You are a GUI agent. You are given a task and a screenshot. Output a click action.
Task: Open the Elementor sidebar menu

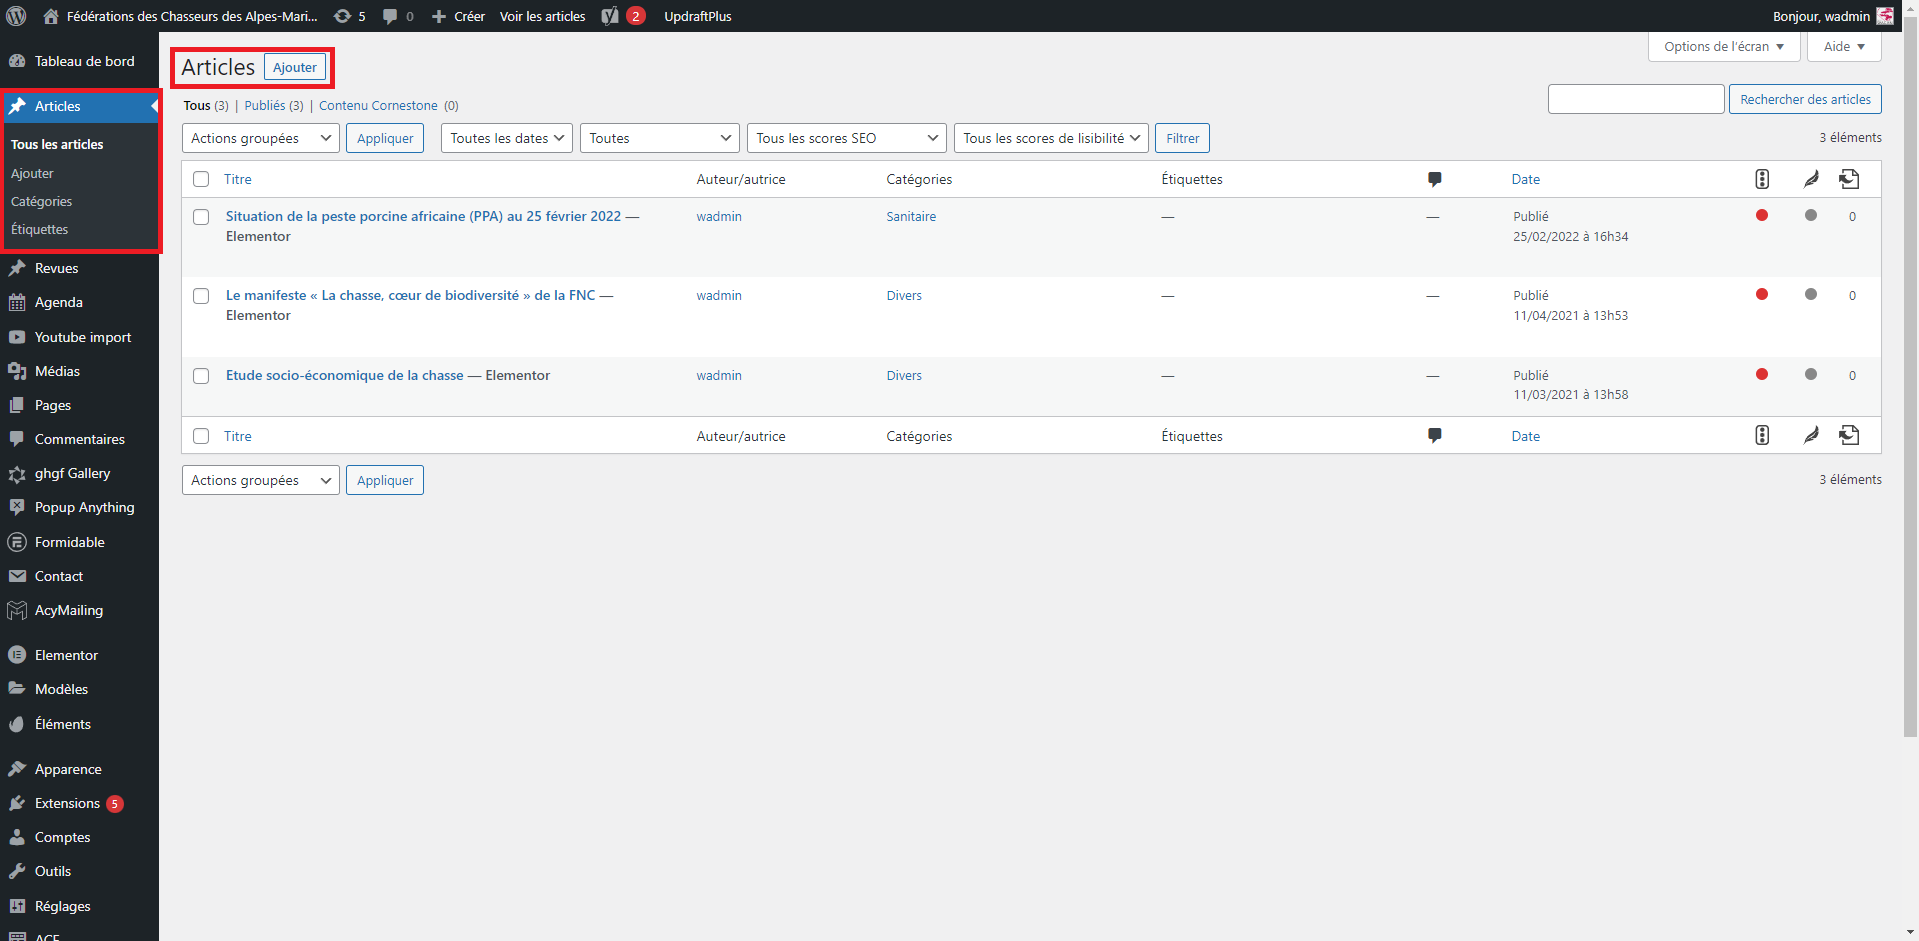click(x=67, y=654)
